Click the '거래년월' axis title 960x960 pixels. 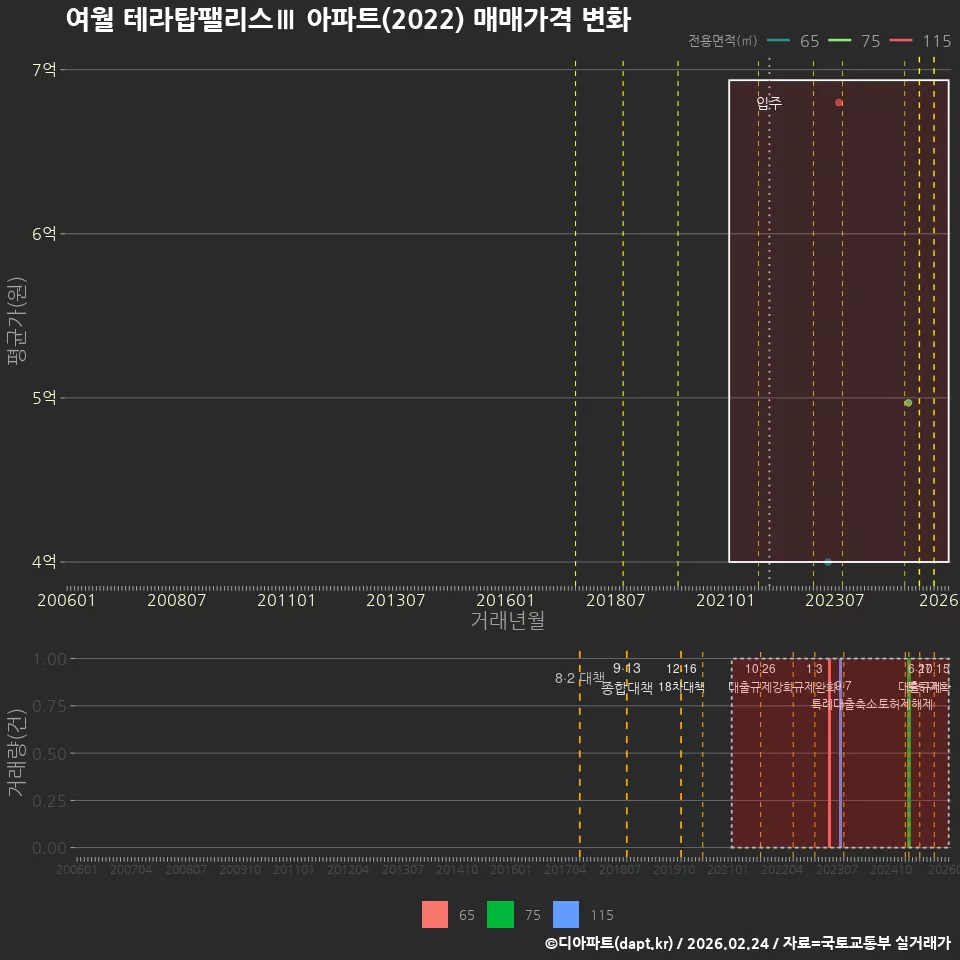508,620
